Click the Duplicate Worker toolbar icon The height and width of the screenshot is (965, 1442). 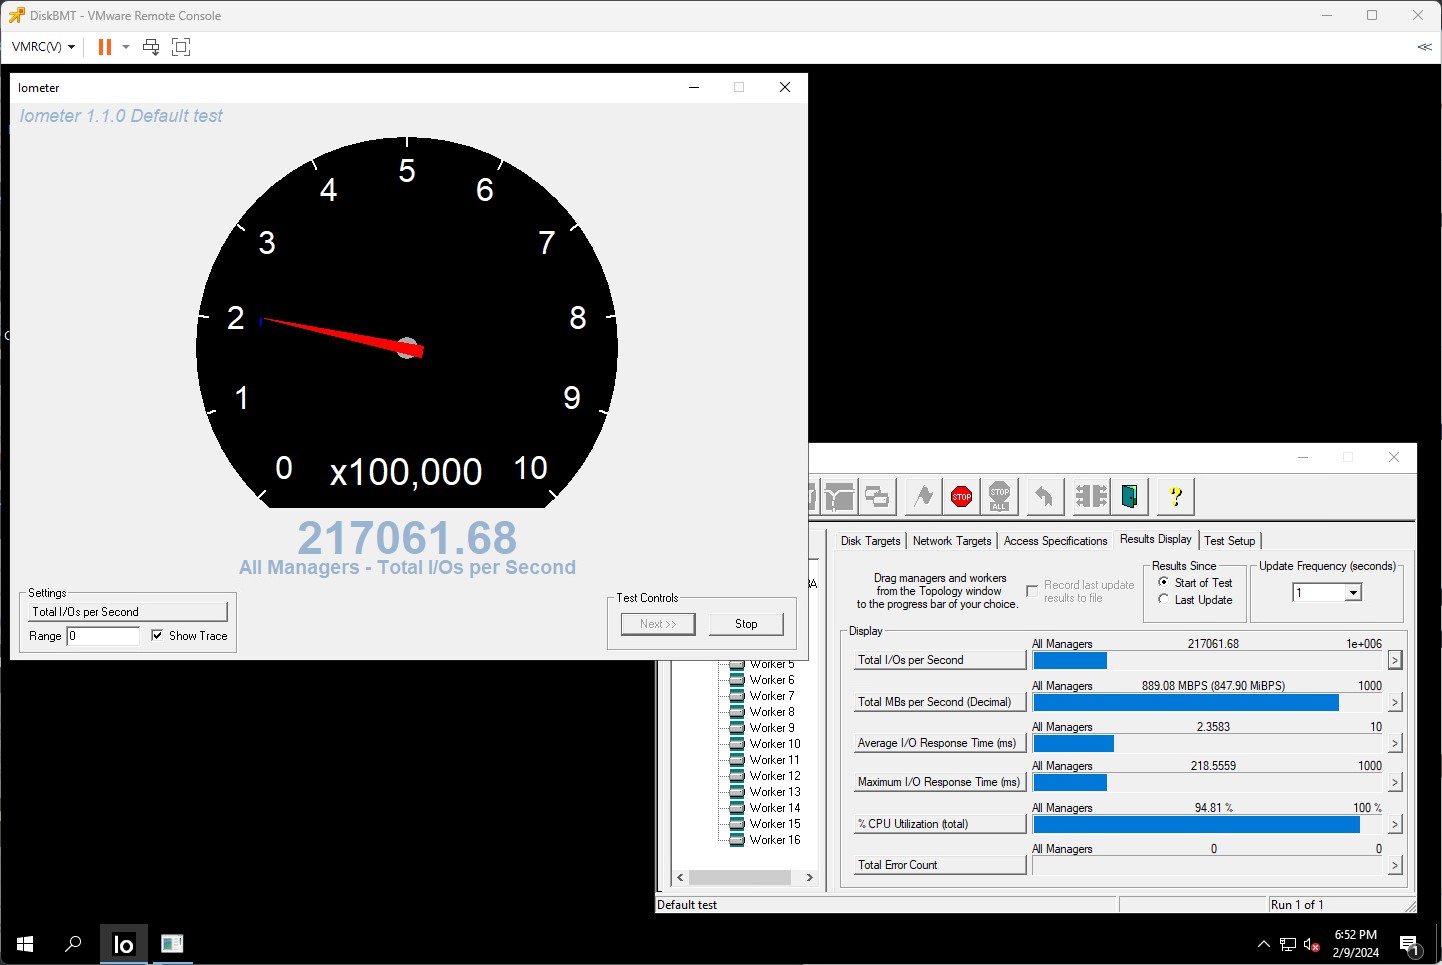click(x=877, y=496)
